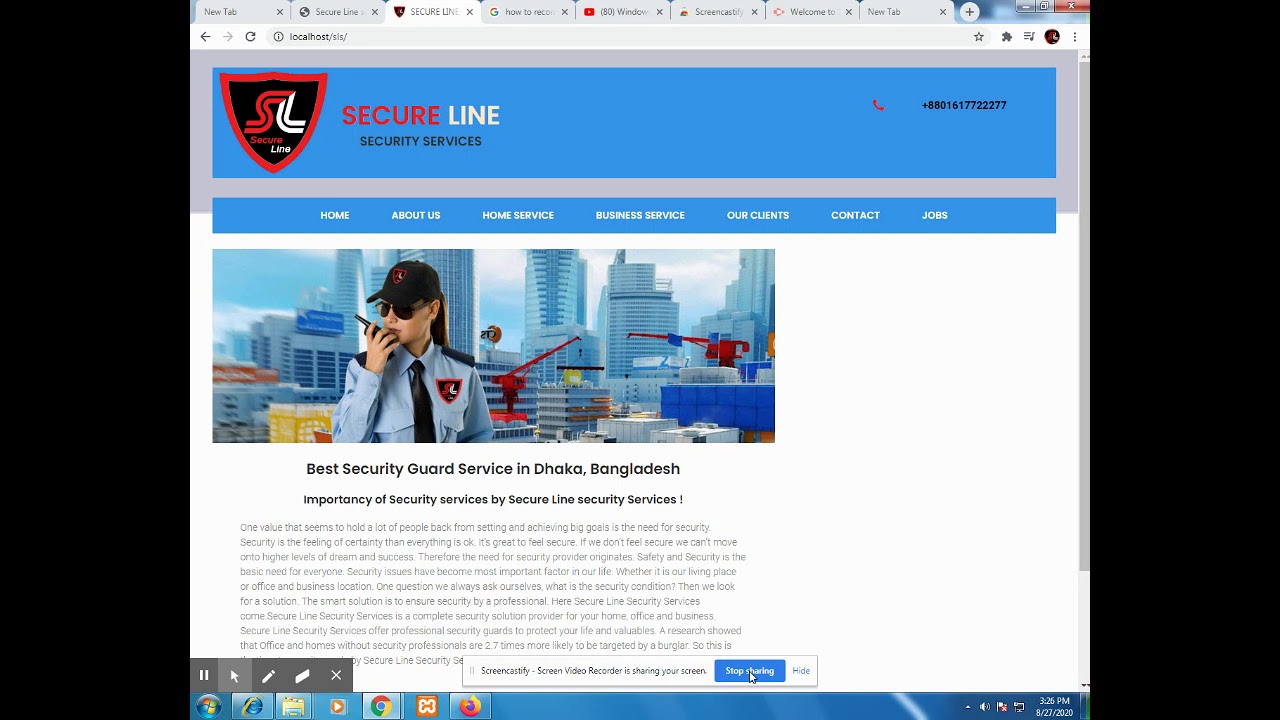Switch to the Google how to record tab

pos(527,12)
